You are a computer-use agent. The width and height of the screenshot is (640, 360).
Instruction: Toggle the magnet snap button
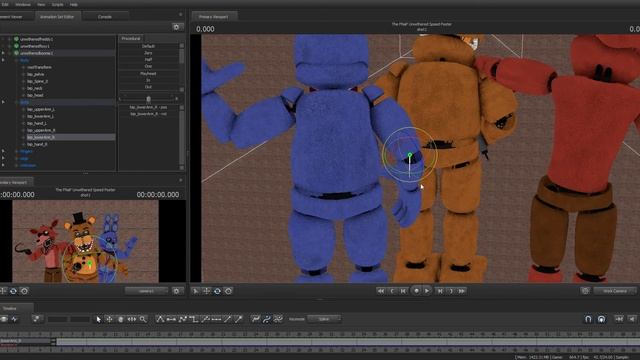pyautogui.click(x=588, y=319)
